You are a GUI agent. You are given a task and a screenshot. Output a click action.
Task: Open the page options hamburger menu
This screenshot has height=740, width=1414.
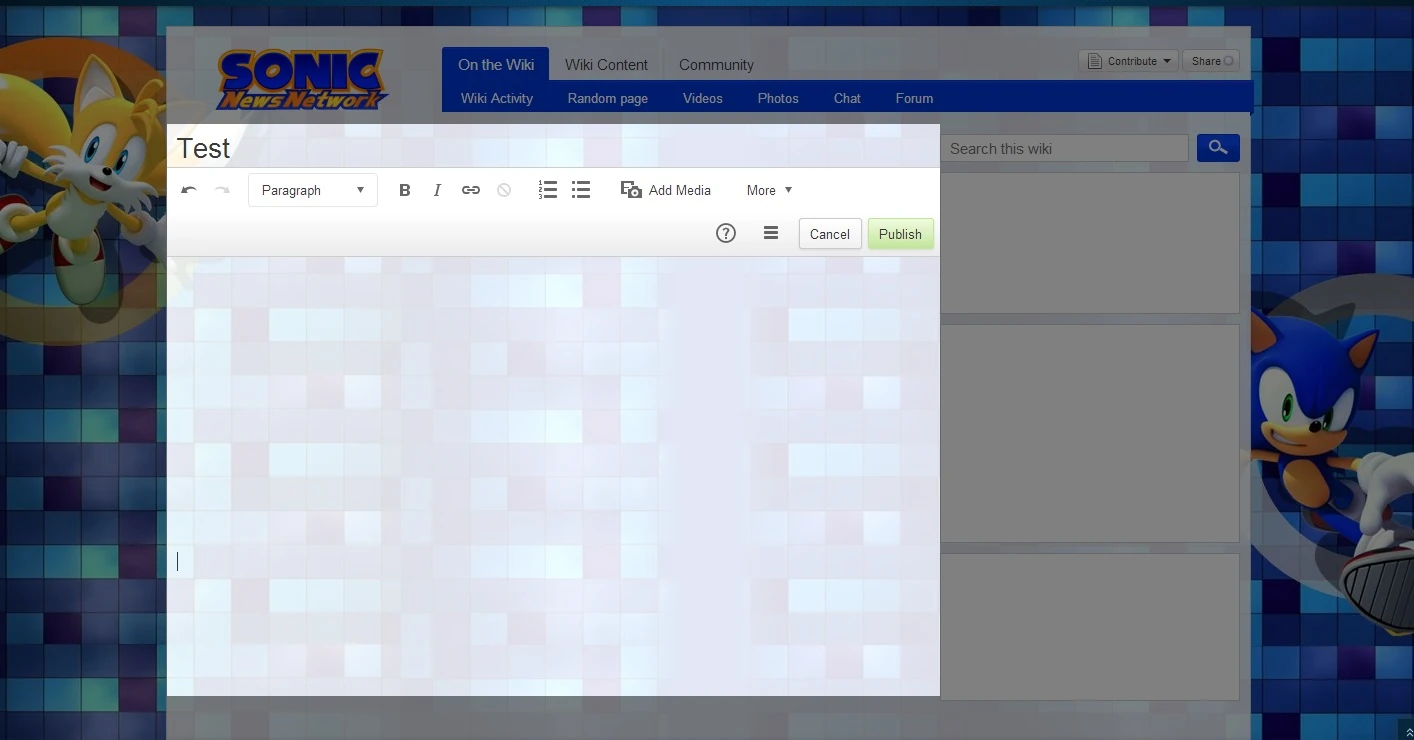771,233
